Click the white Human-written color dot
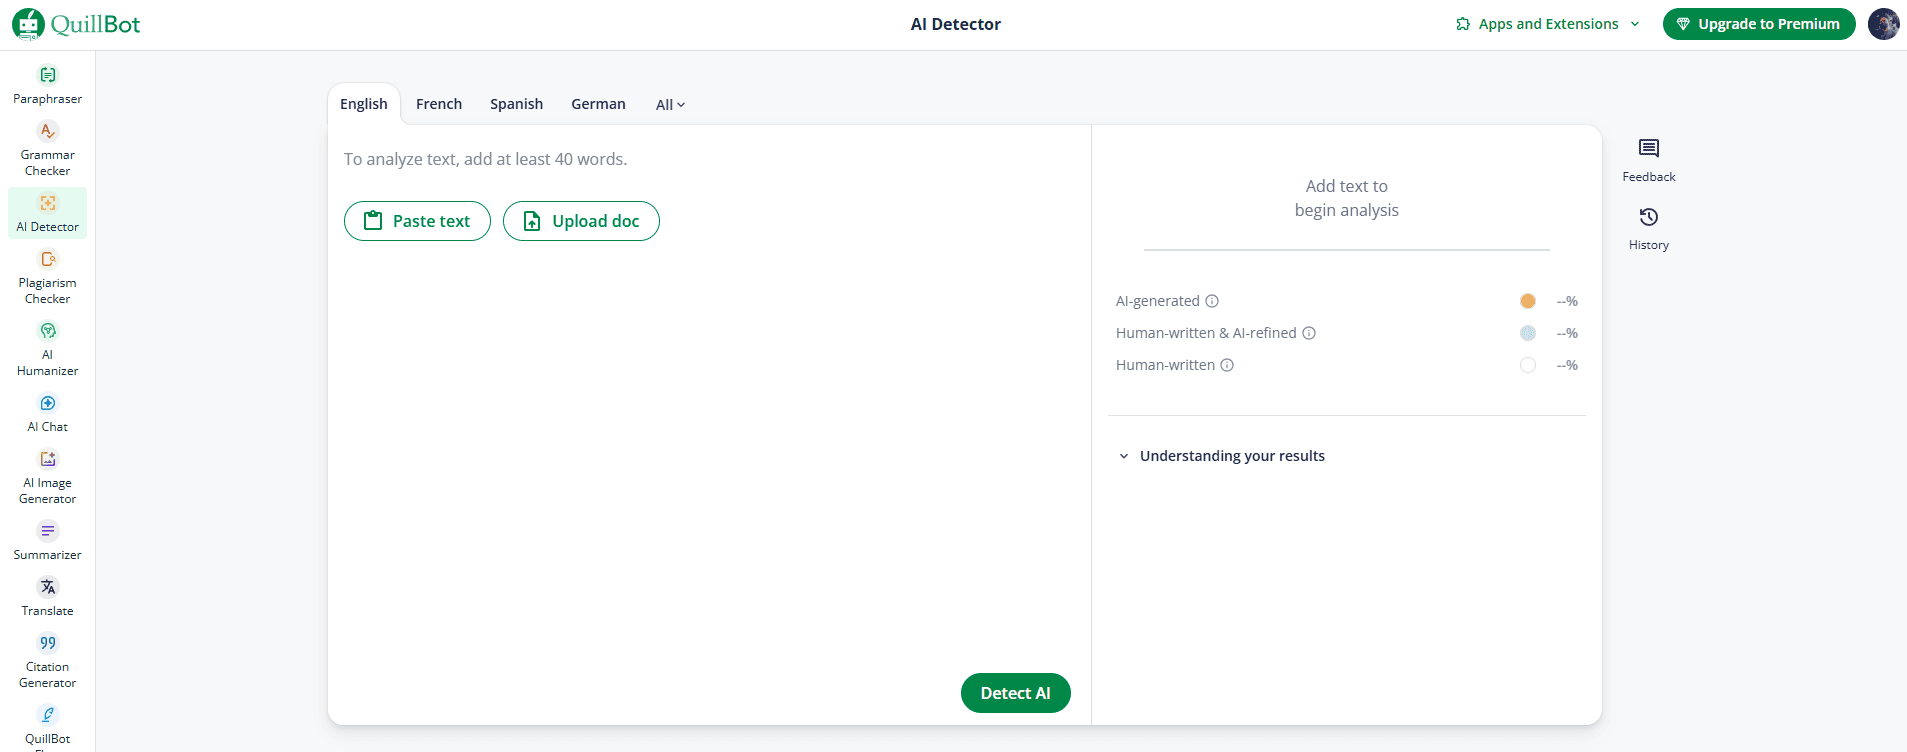 click(1528, 365)
